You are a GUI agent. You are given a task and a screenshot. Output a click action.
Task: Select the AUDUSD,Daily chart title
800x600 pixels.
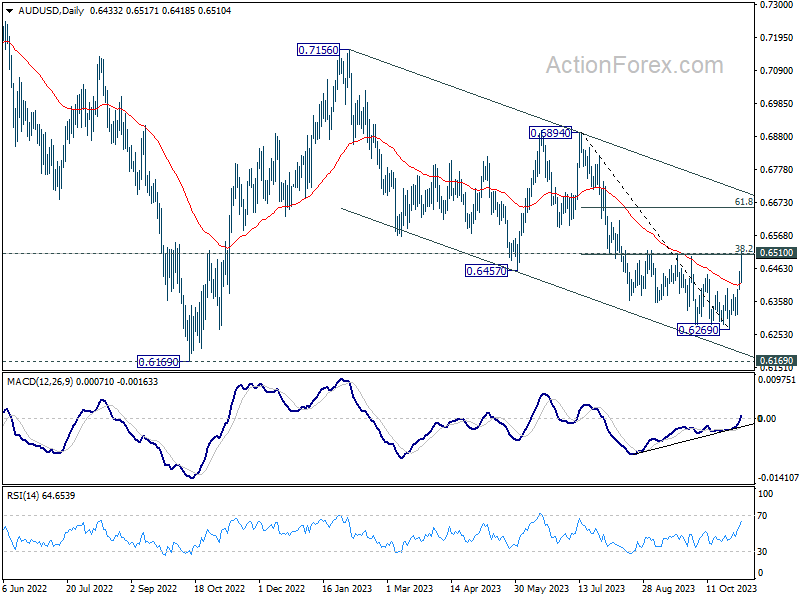point(51,10)
